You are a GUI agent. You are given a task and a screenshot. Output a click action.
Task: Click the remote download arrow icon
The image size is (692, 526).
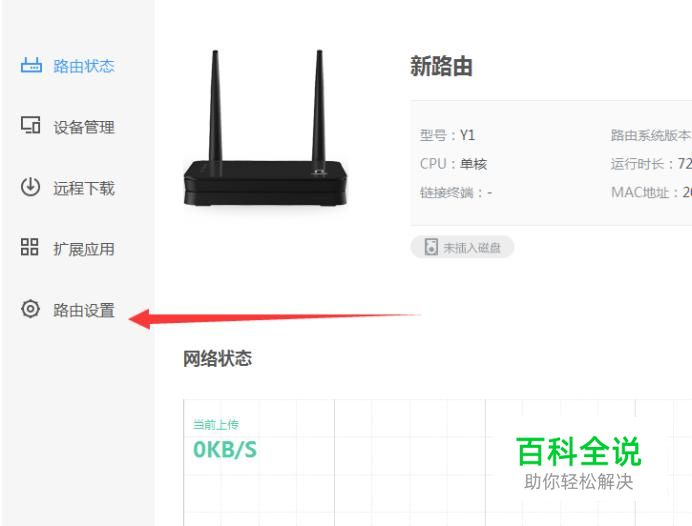click(x=30, y=187)
